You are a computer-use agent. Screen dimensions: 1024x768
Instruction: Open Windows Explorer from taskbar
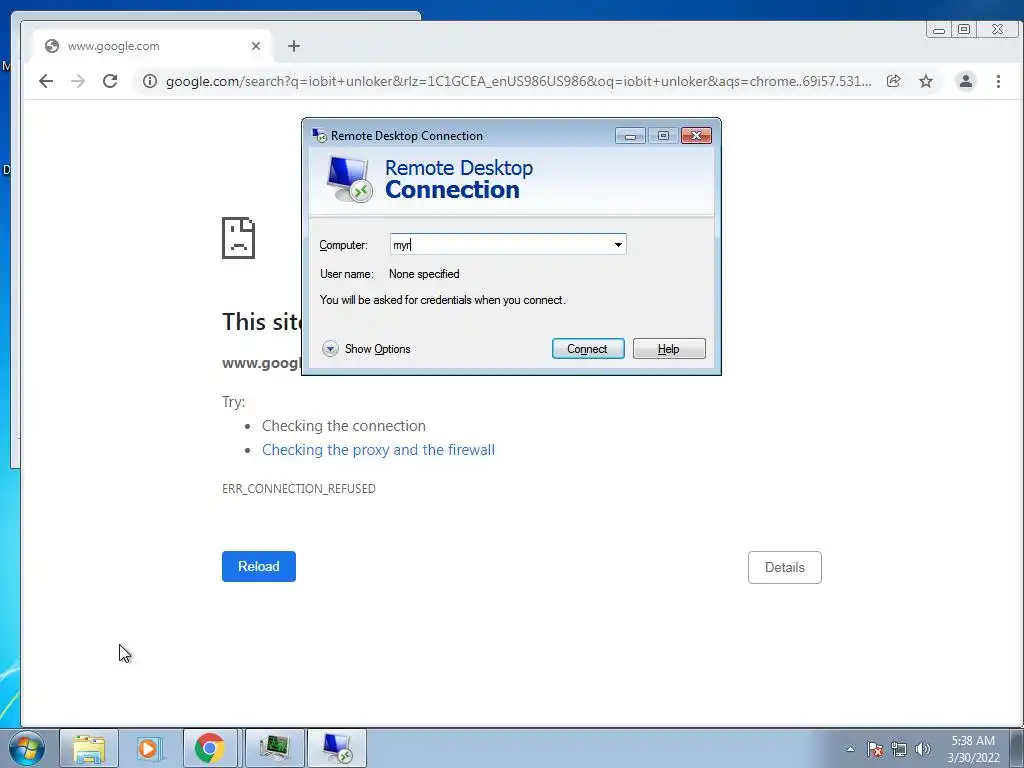[89, 748]
